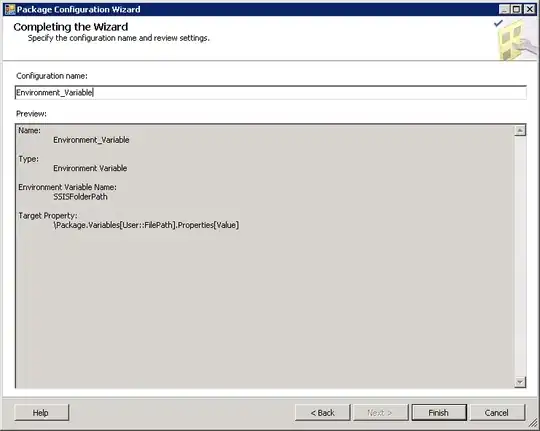540x431 pixels.
Task: Click the 'Completing the Wizard' heading
Action: [x=71, y=27]
